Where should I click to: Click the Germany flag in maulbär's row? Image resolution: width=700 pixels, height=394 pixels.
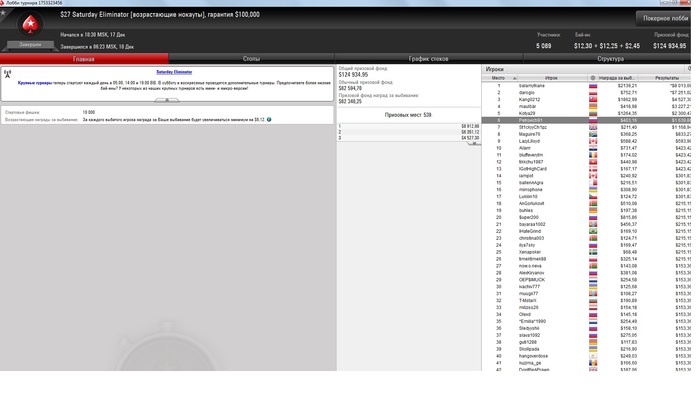tap(593, 107)
